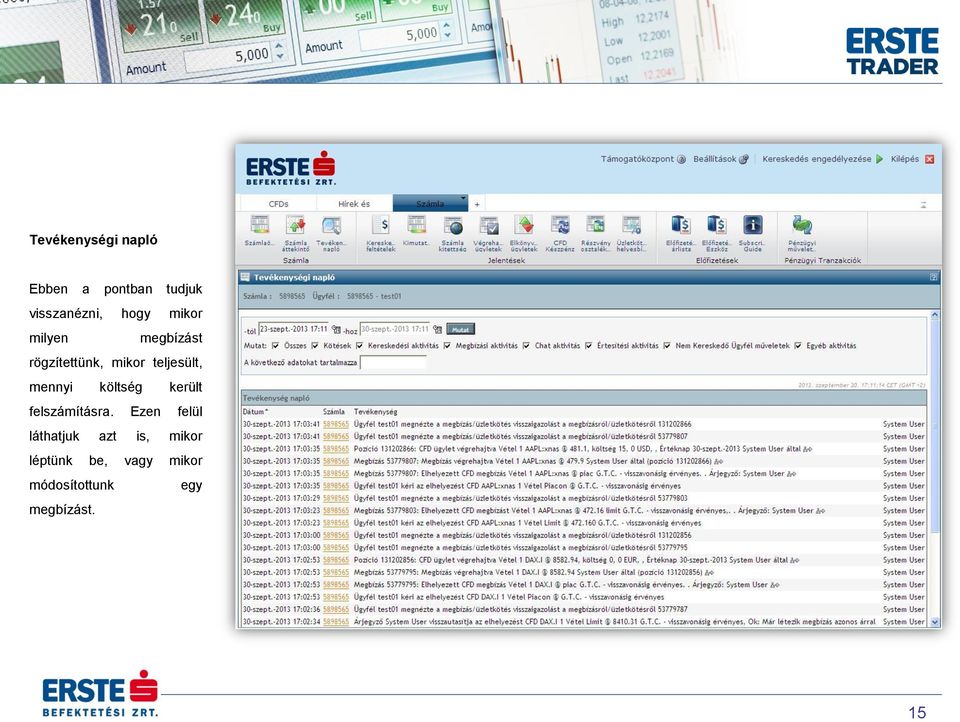
Task: Open the Számla tab dropdown arrow
Action: pyautogui.click(x=463, y=198)
